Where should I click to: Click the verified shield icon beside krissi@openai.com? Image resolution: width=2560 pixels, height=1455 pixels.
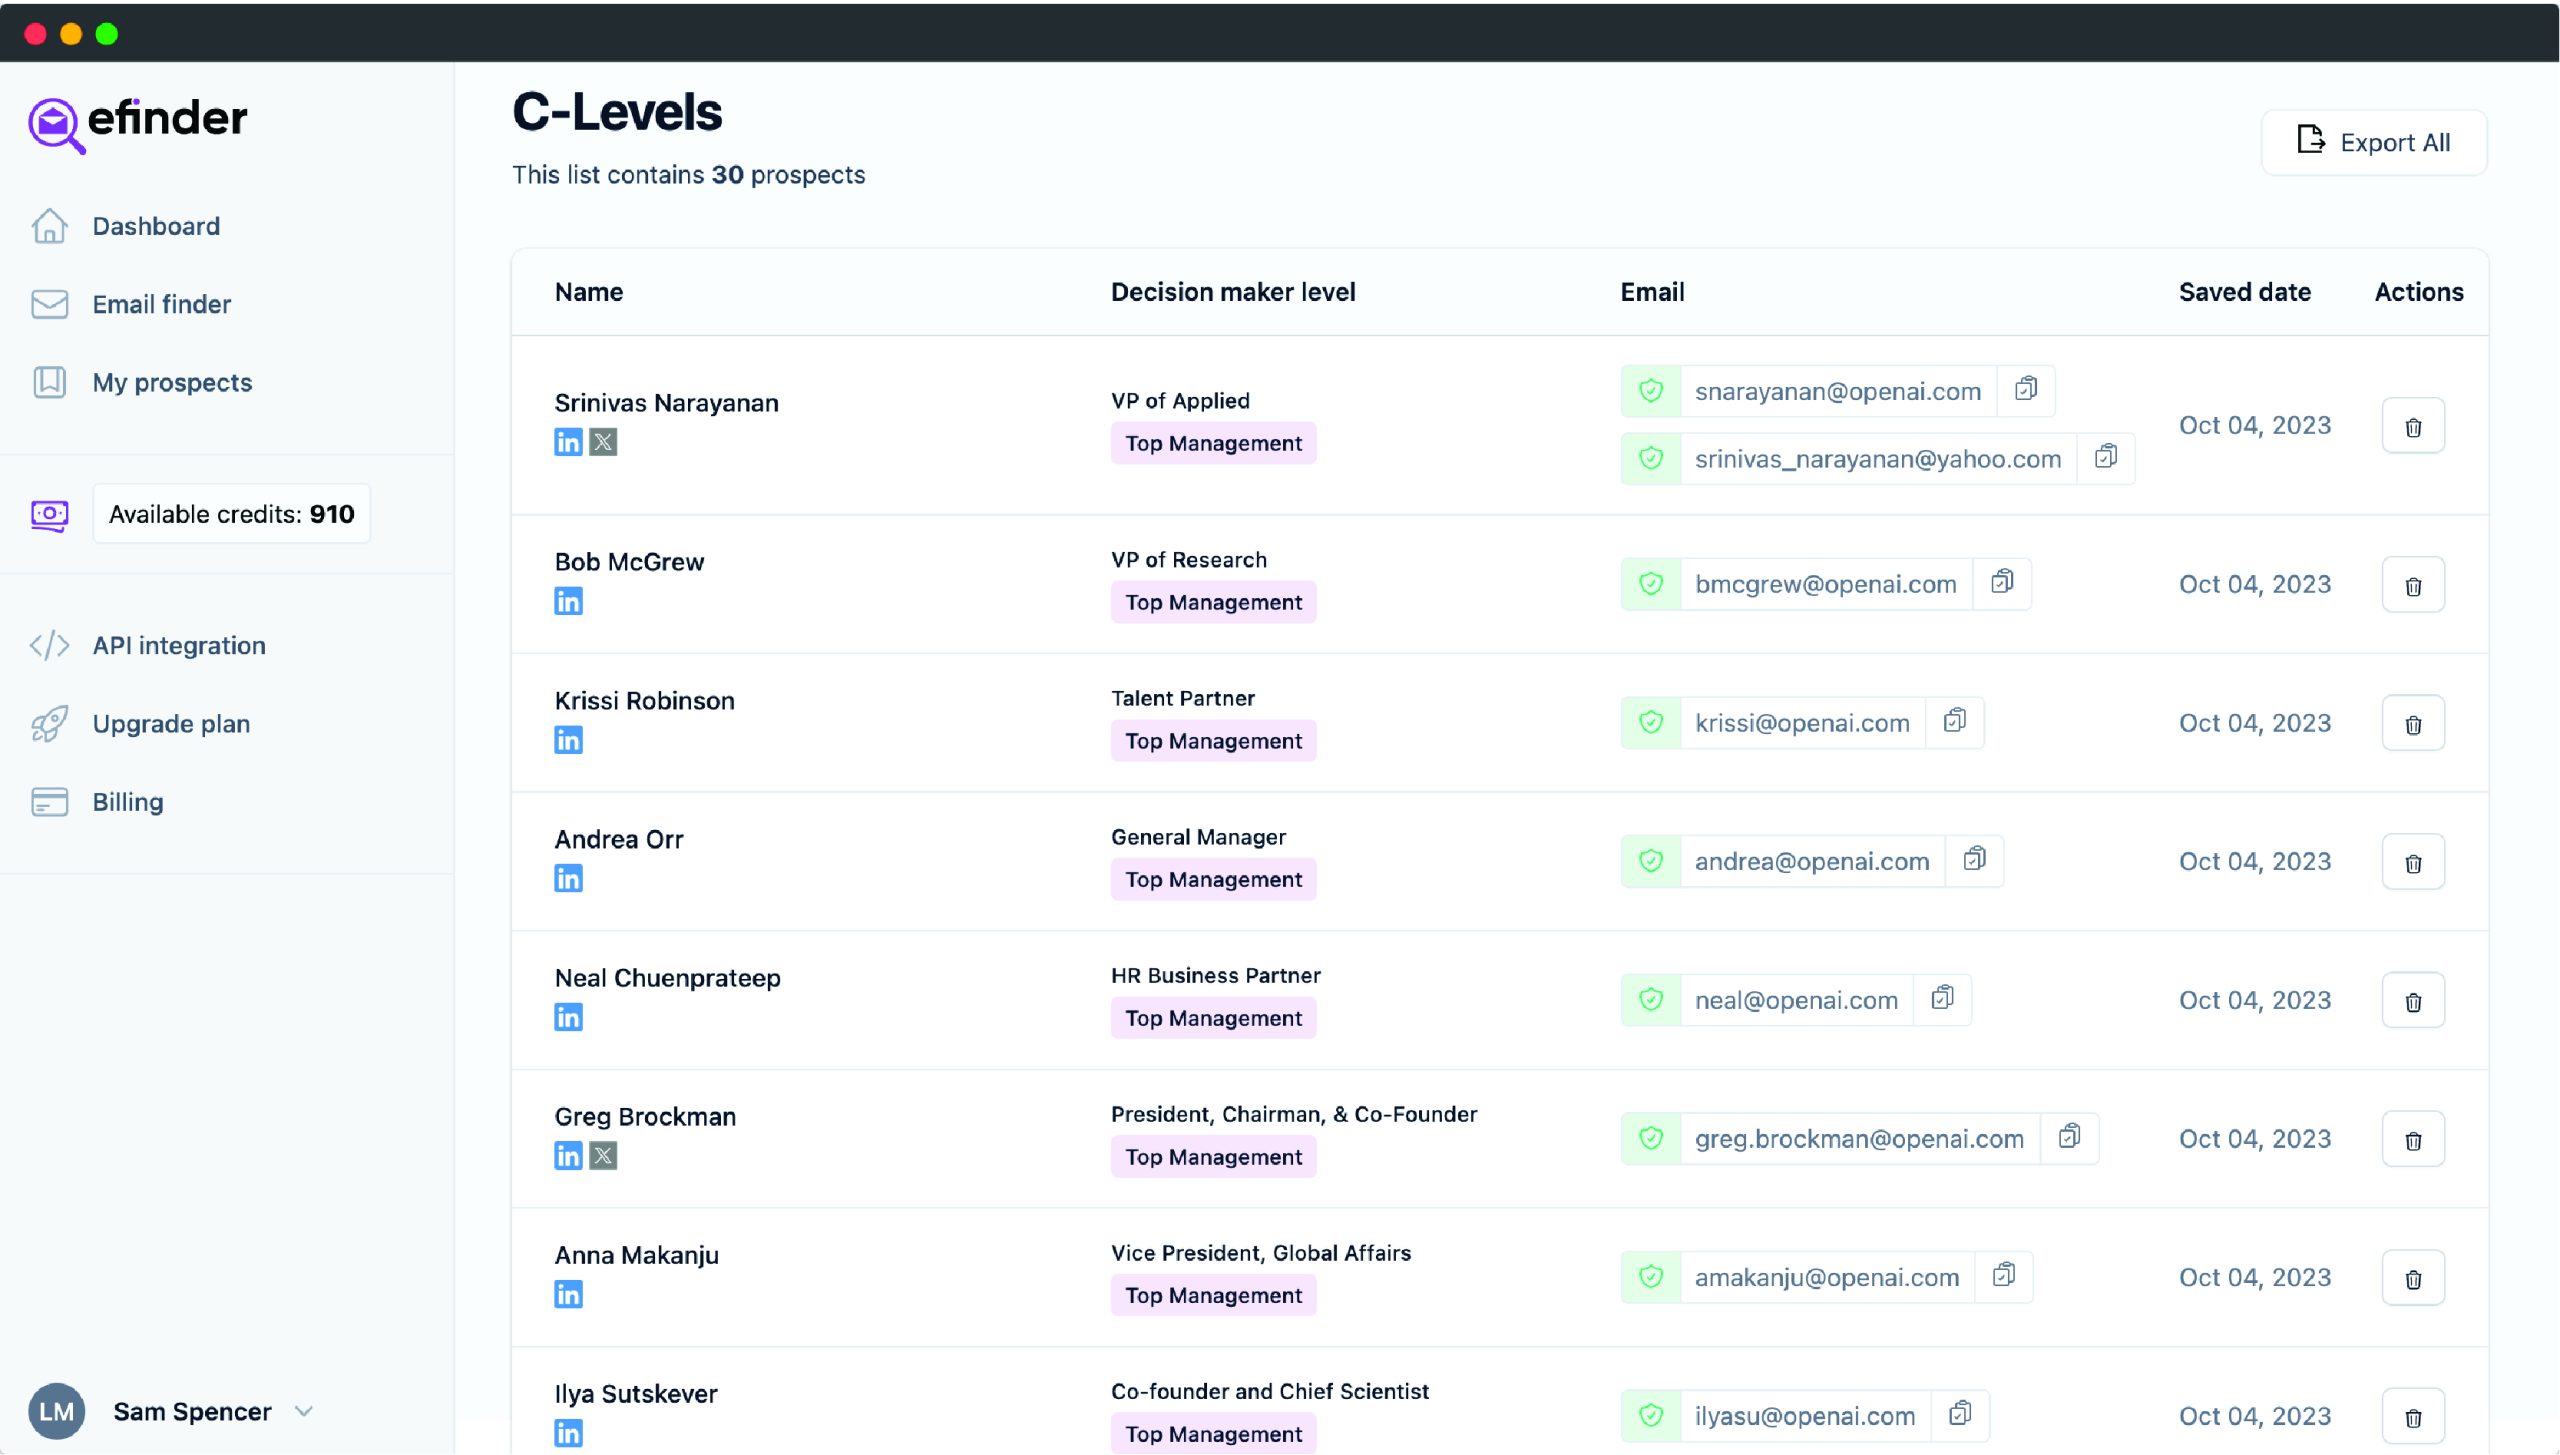click(x=1651, y=722)
